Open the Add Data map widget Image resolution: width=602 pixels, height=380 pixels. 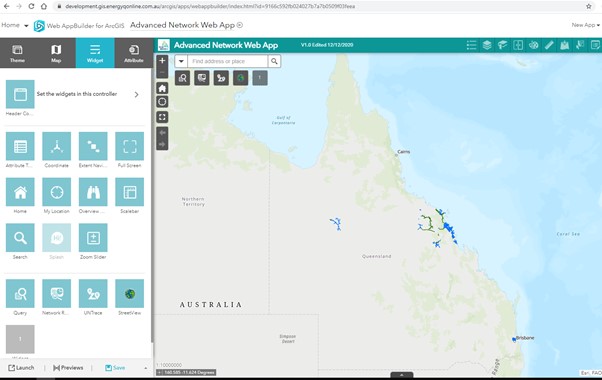tap(564, 45)
